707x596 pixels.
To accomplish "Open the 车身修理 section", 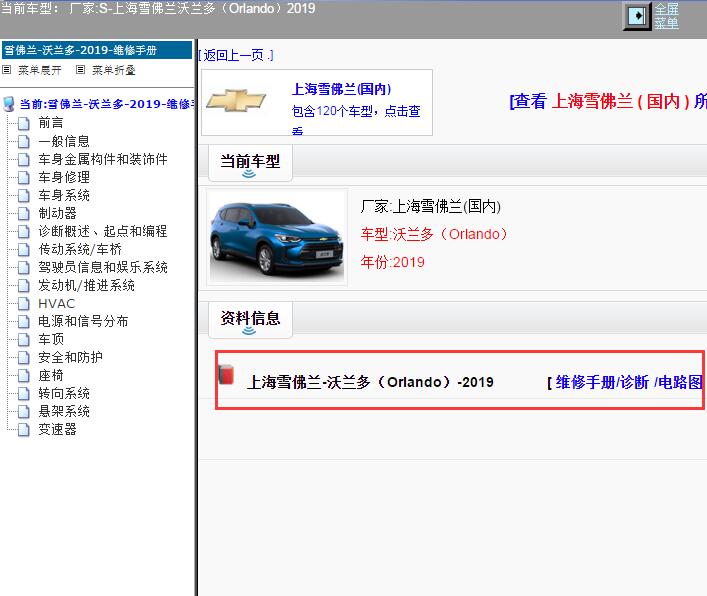I will click(64, 177).
